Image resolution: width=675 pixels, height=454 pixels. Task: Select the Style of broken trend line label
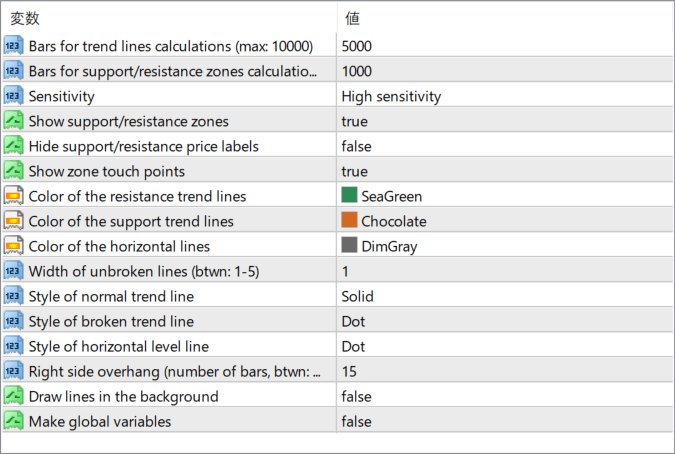tap(111, 321)
